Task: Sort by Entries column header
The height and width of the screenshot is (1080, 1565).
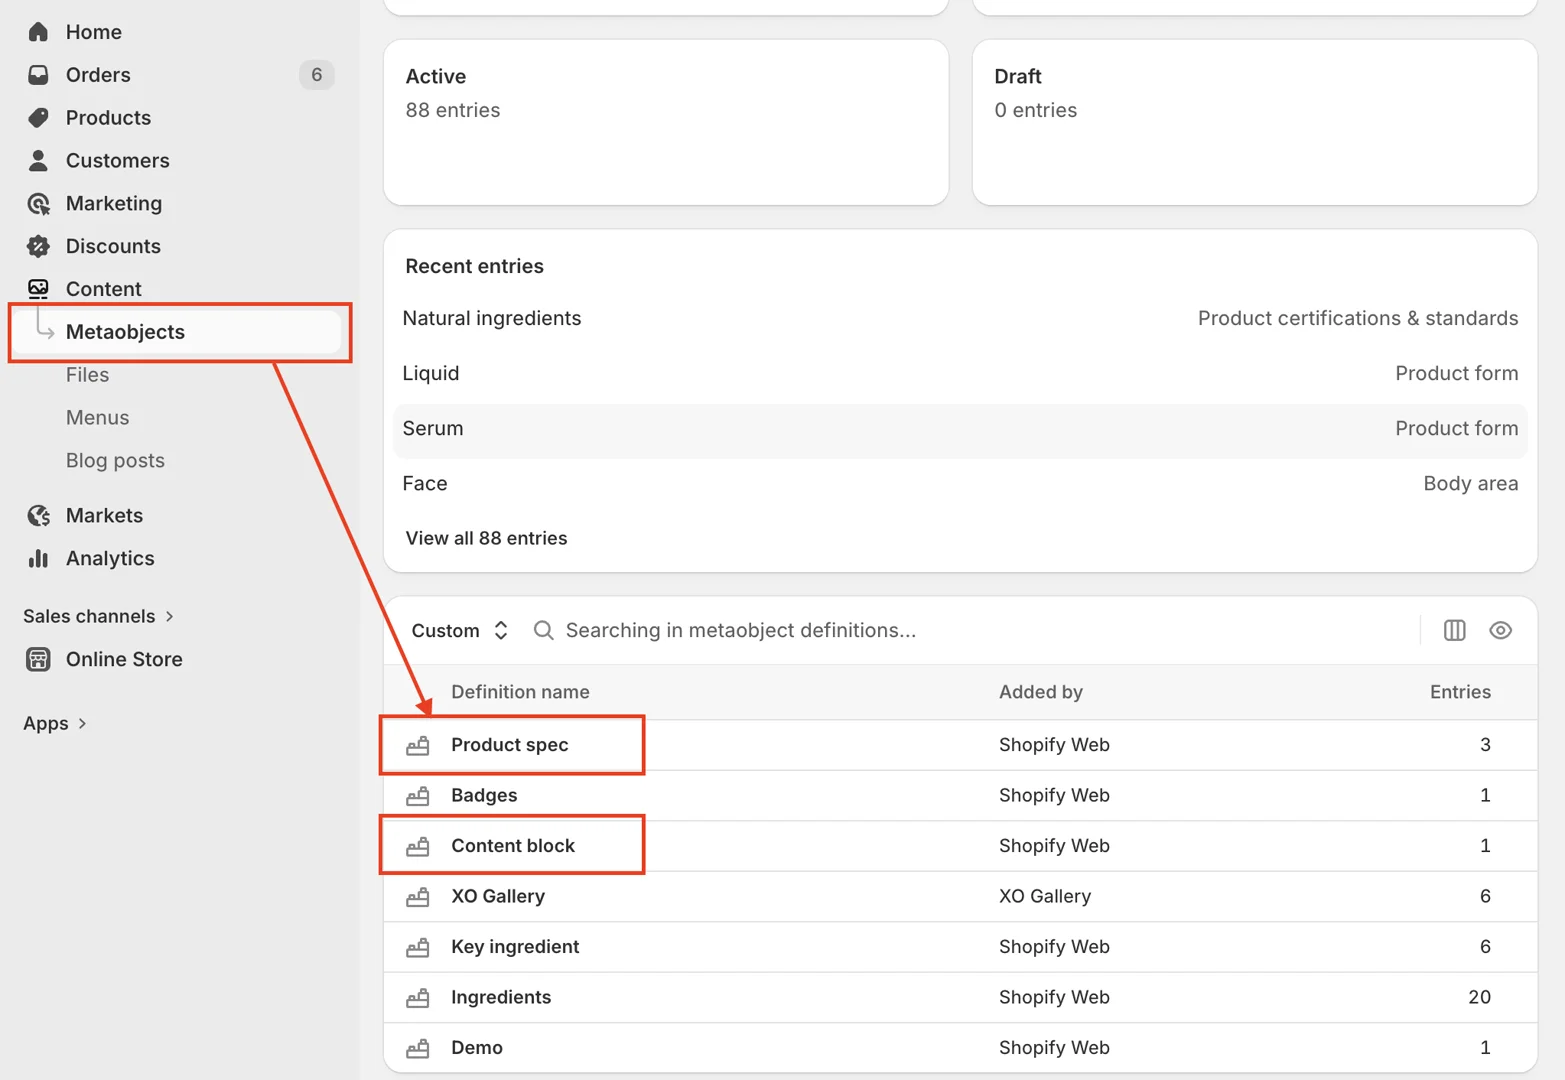Action: [1460, 692]
